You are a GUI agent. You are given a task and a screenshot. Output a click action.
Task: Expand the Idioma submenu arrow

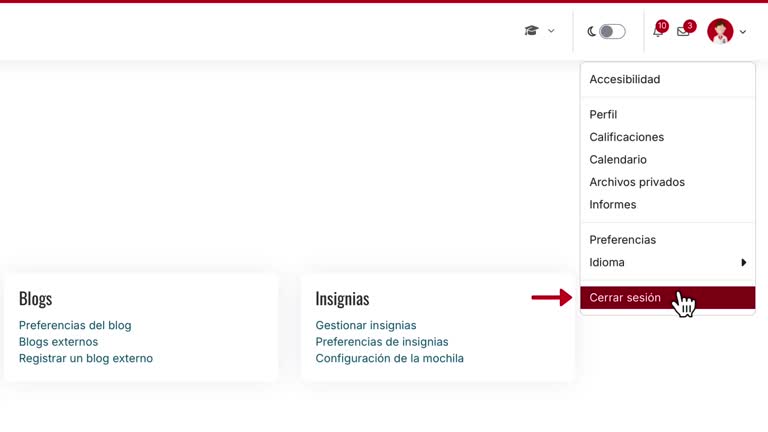point(743,263)
